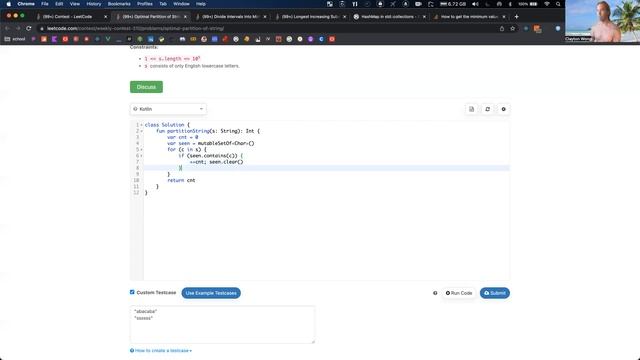Viewport: 640px width, 360px height.
Task: Open the History menu
Action: [x=93, y=4]
